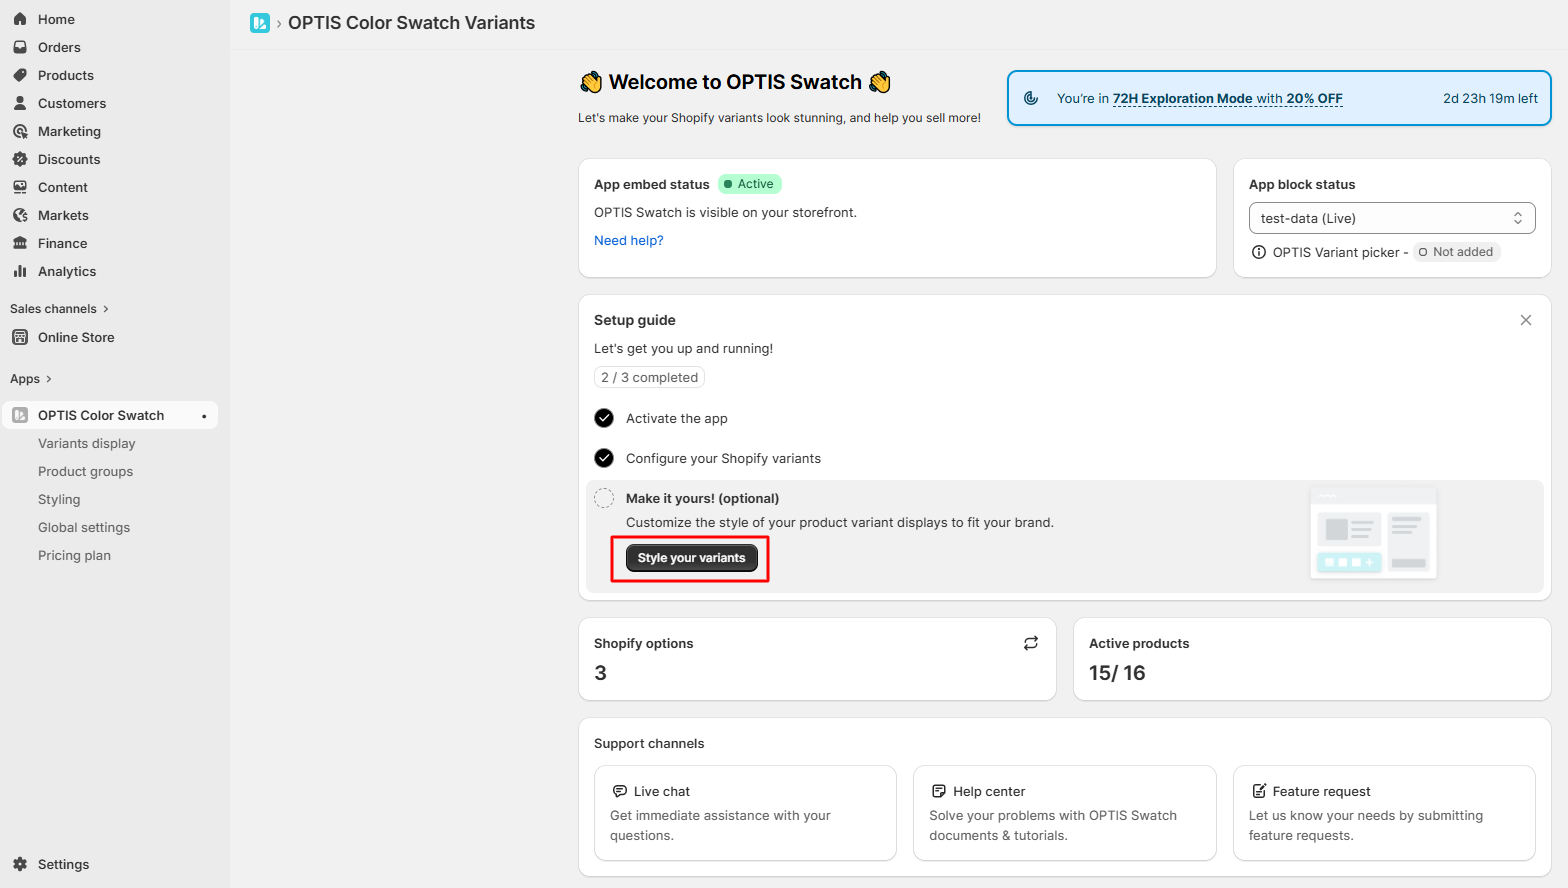The height and width of the screenshot is (888, 1568).
Task: Click the Settings gear icon
Action: tap(20, 864)
